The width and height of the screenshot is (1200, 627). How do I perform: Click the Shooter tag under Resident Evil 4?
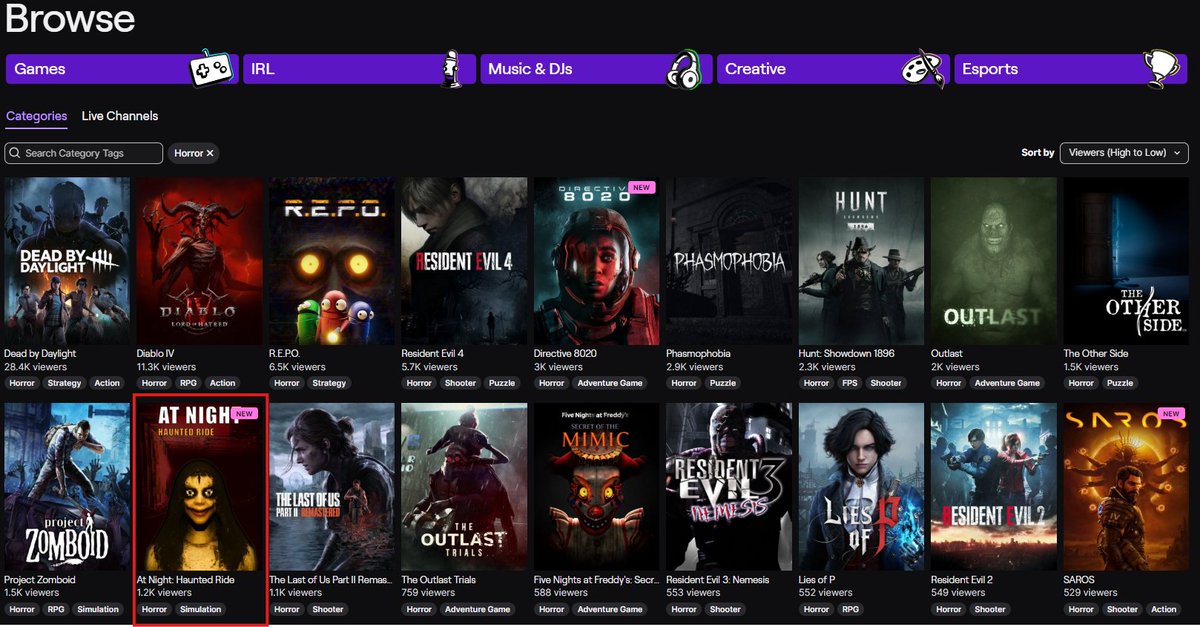461,383
